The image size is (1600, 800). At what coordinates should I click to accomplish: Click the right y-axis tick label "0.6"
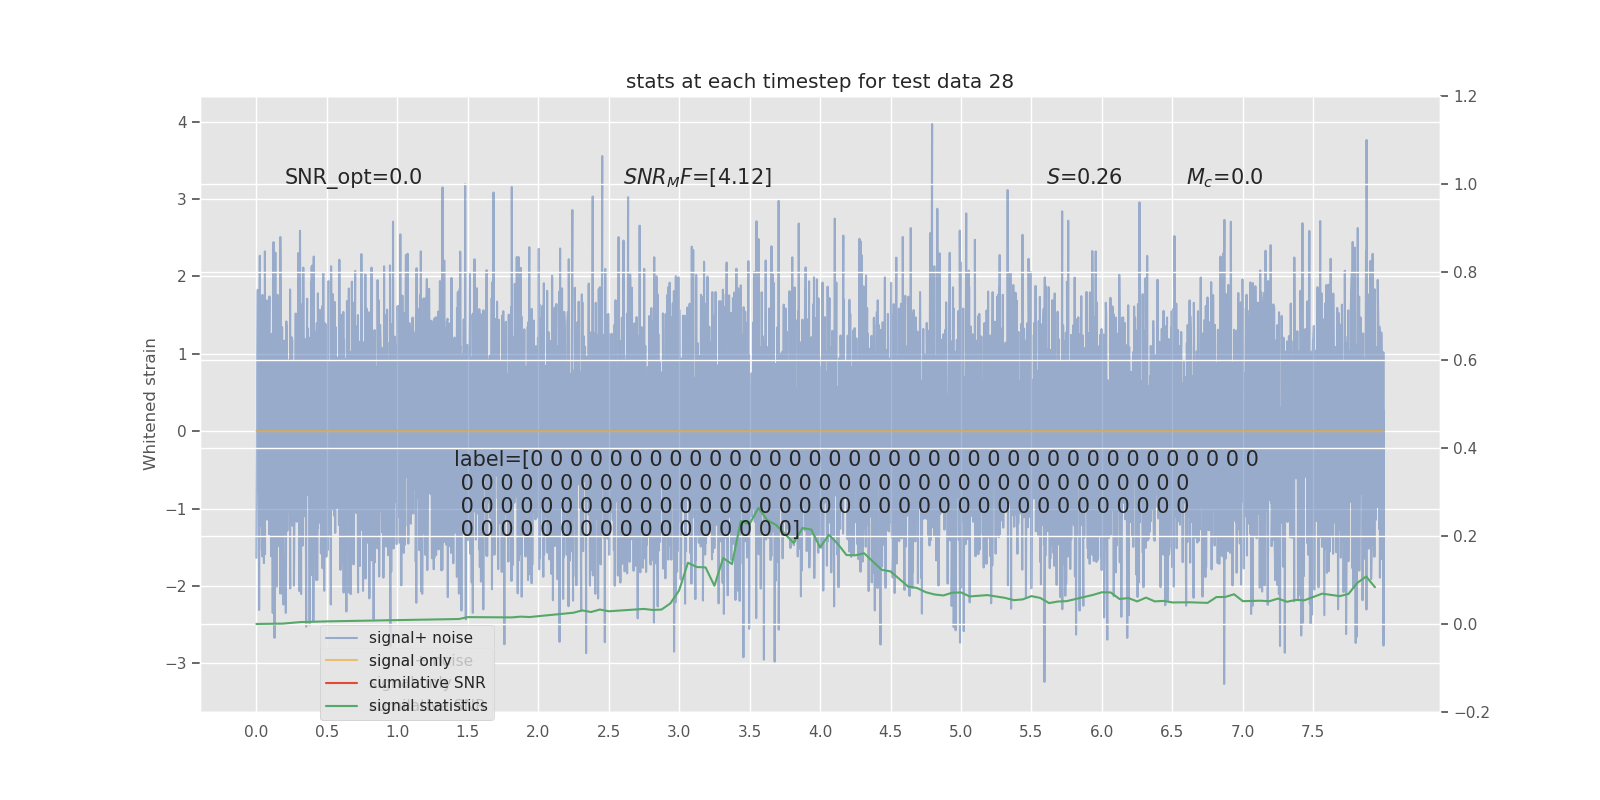pos(1465,361)
